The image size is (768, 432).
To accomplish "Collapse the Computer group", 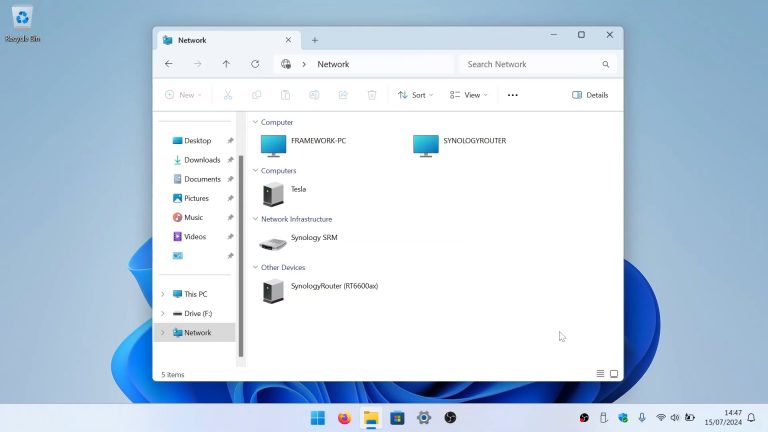I will click(255, 122).
